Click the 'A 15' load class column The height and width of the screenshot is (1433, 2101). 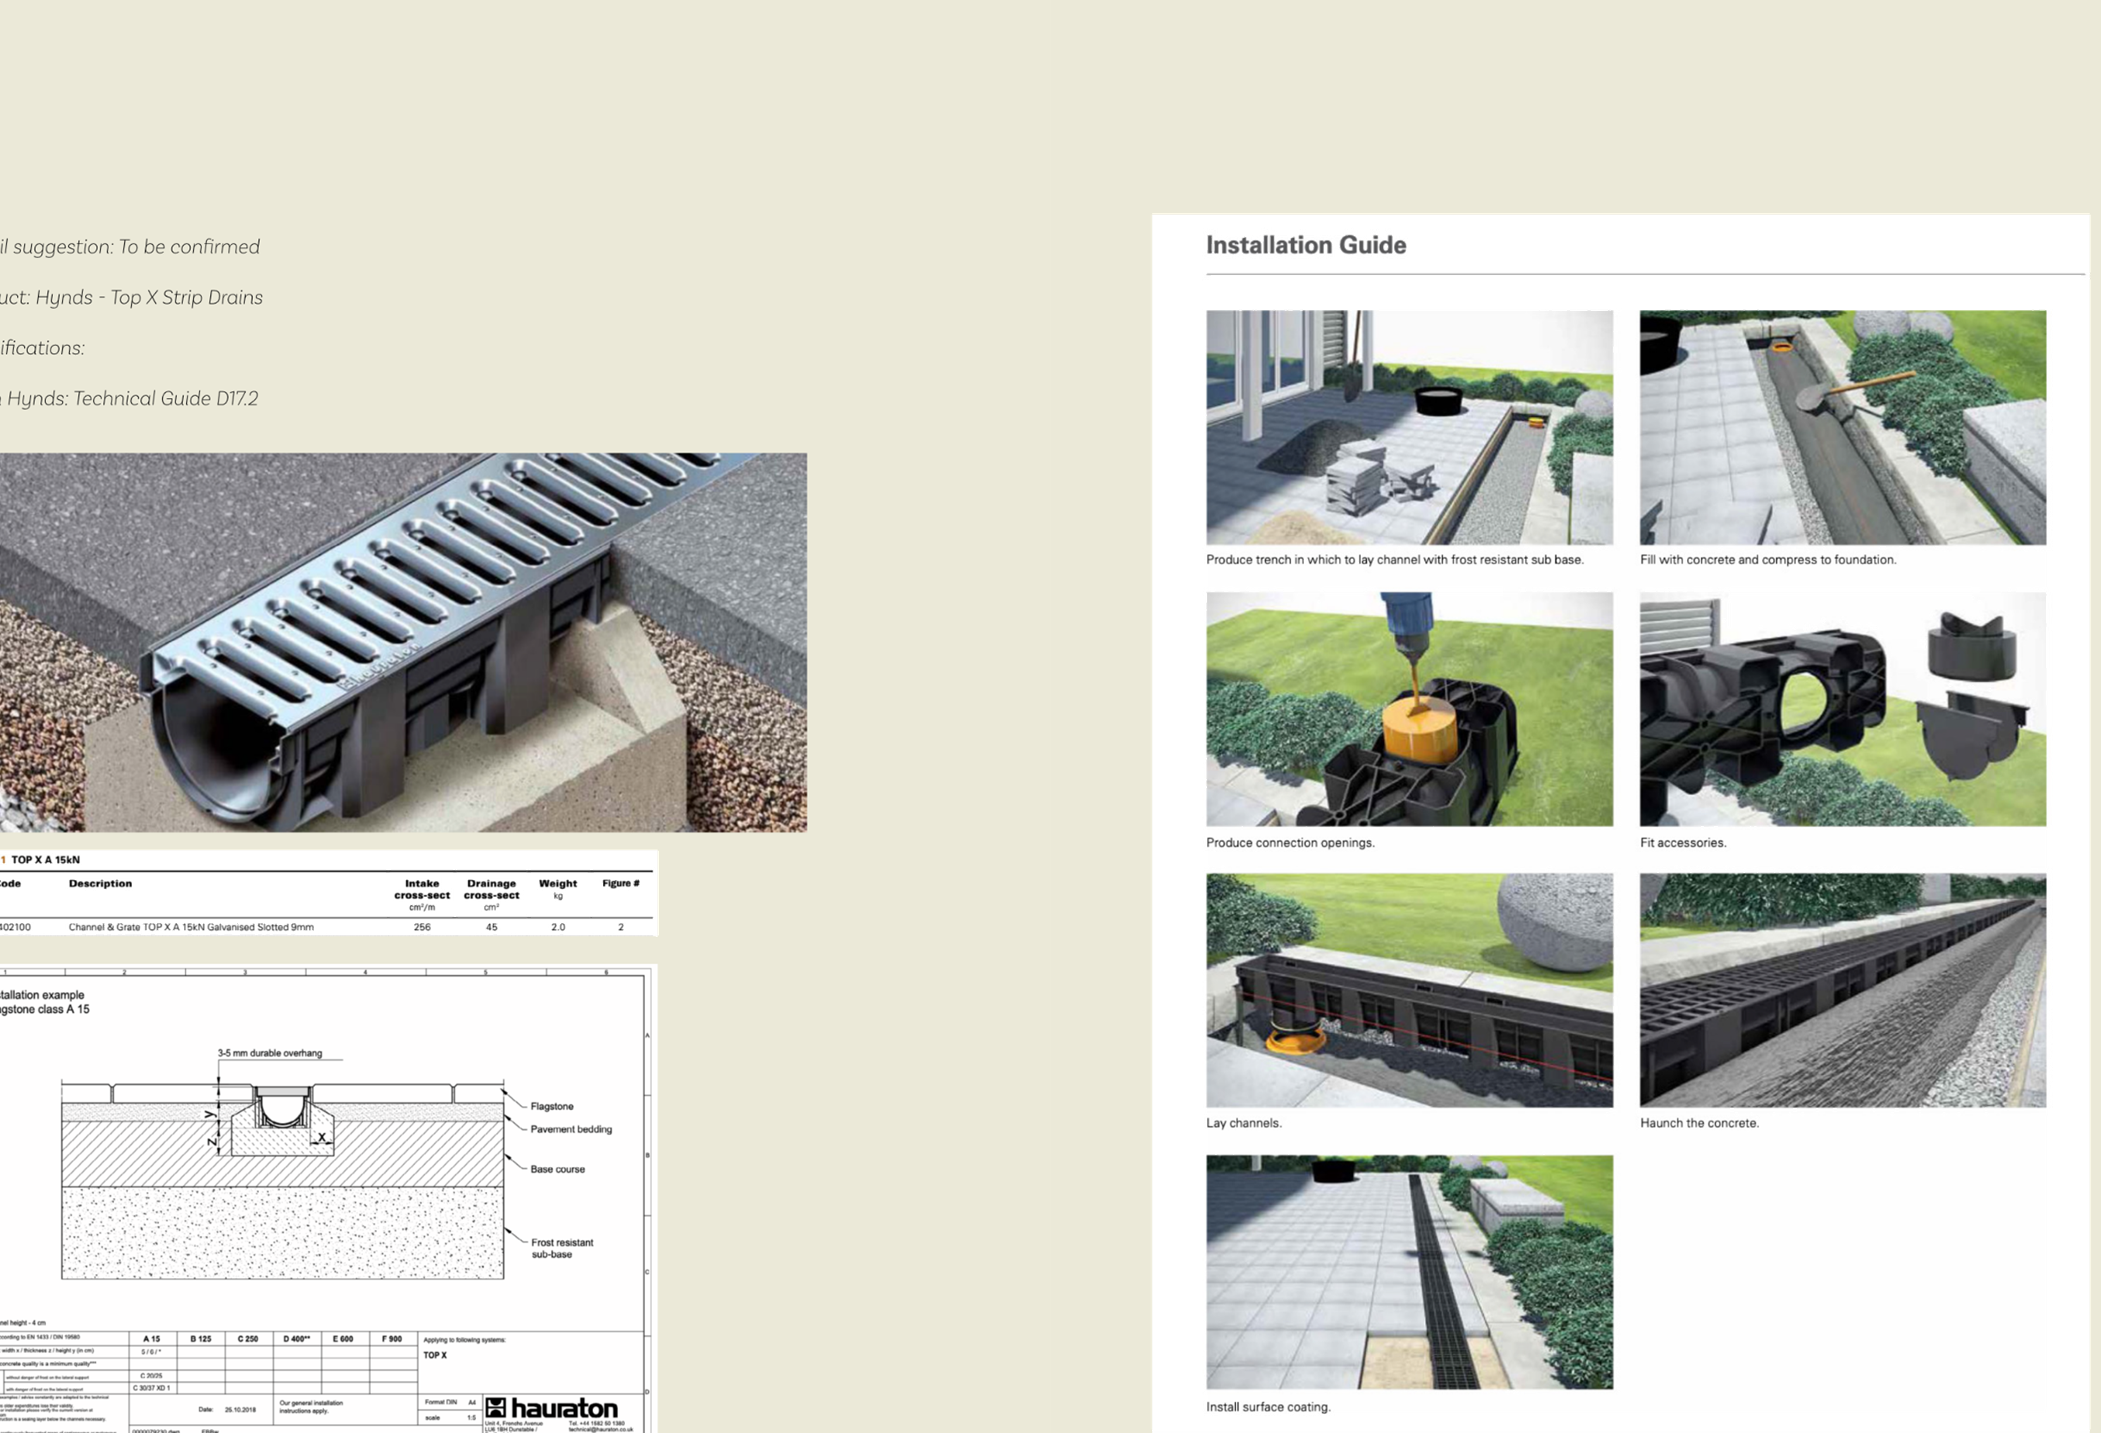tap(152, 1338)
